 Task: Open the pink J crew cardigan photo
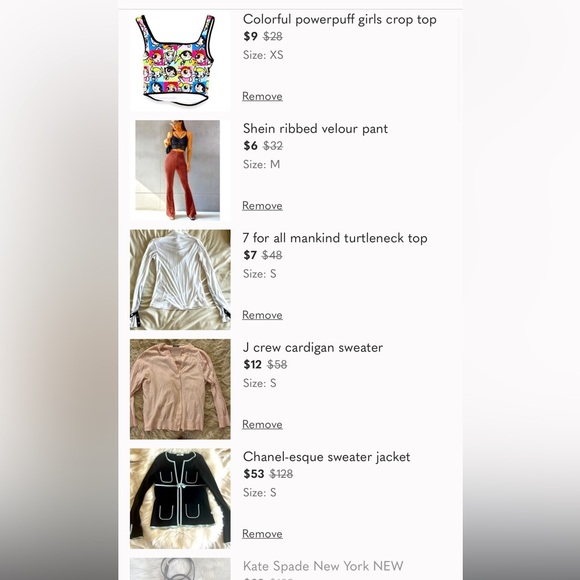180,389
